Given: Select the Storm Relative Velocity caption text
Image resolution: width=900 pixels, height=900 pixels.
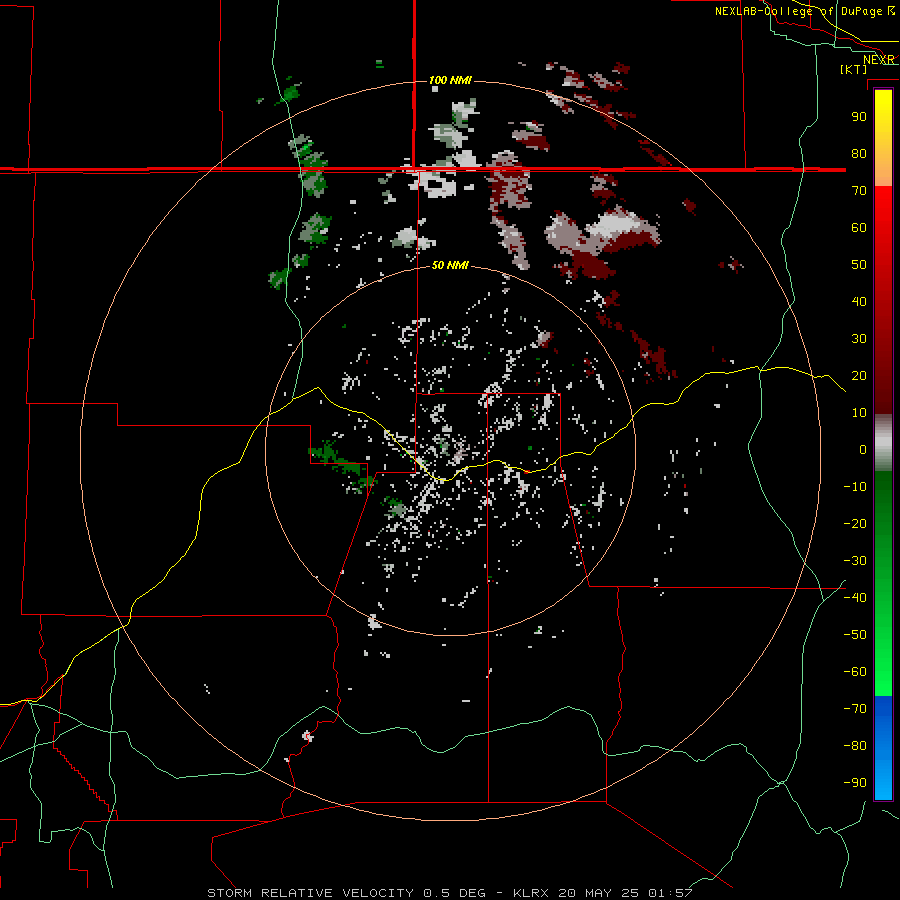Looking at the screenshot, I should tap(450, 893).
